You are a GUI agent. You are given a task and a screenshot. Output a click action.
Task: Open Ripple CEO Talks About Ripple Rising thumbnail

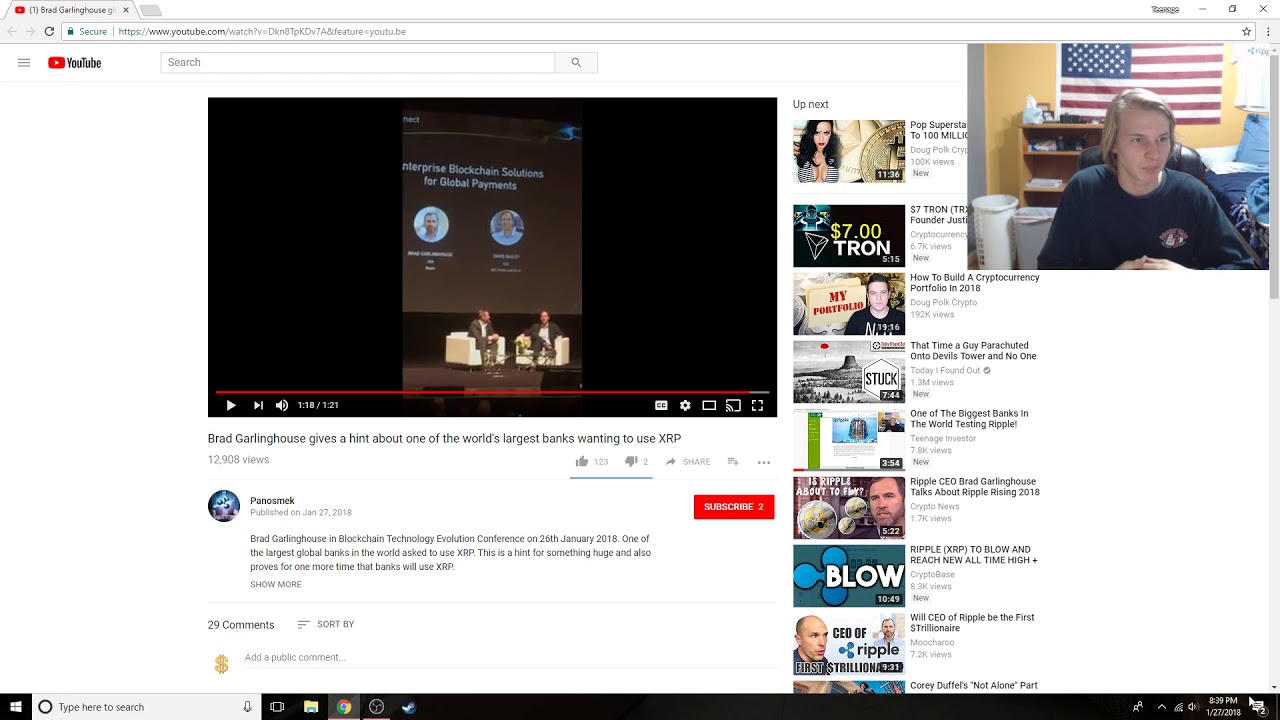[x=849, y=508]
